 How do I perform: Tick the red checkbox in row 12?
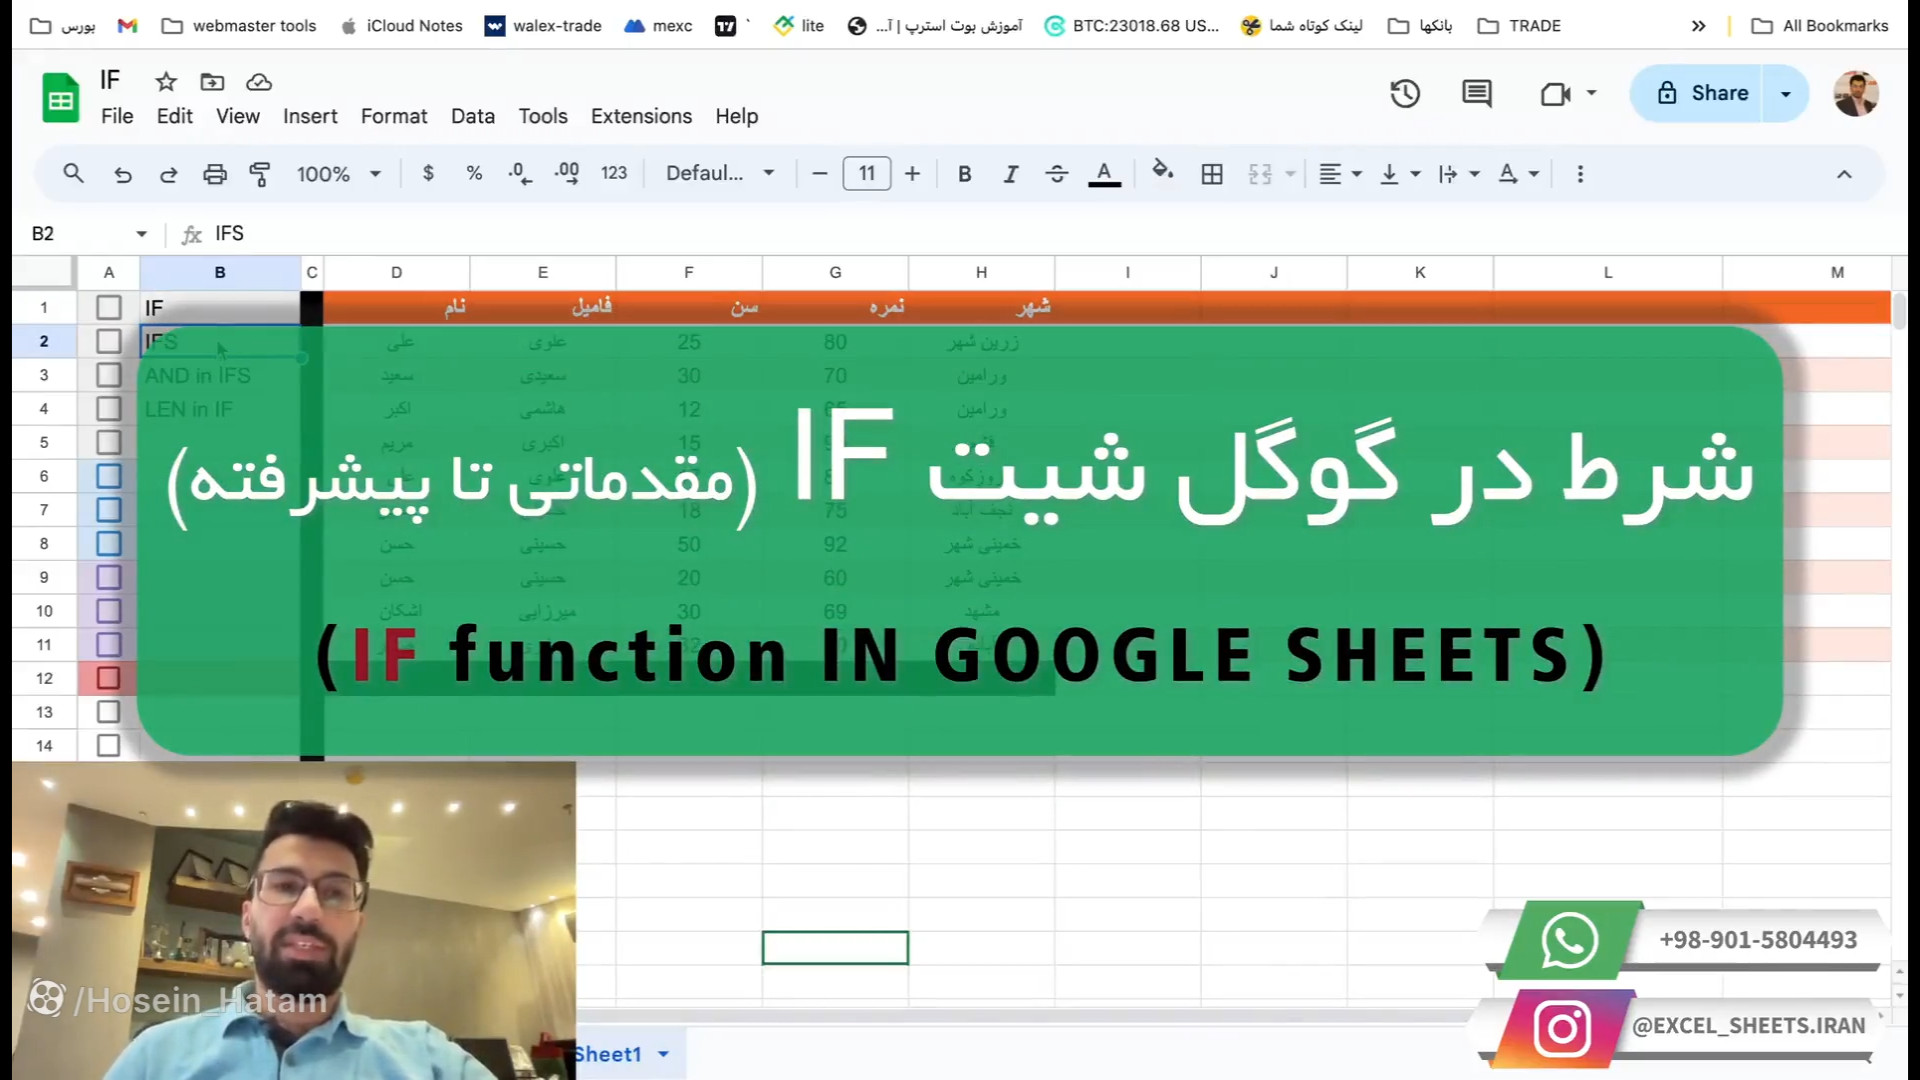tap(109, 678)
